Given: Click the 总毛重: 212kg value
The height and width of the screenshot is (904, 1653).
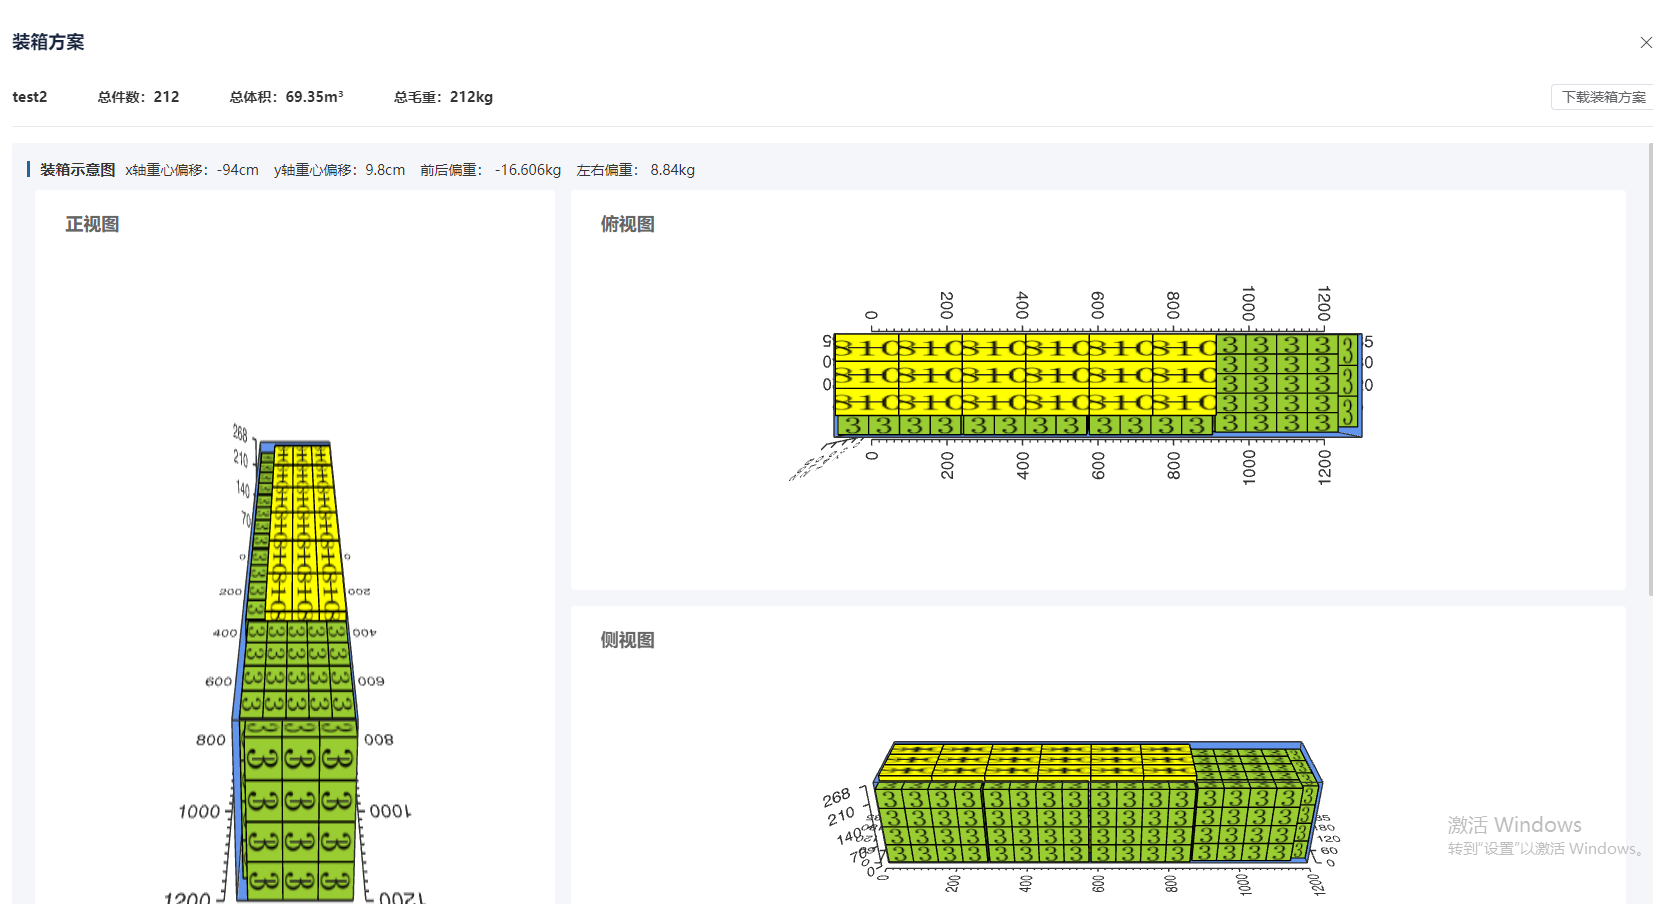Looking at the screenshot, I should [443, 97].
